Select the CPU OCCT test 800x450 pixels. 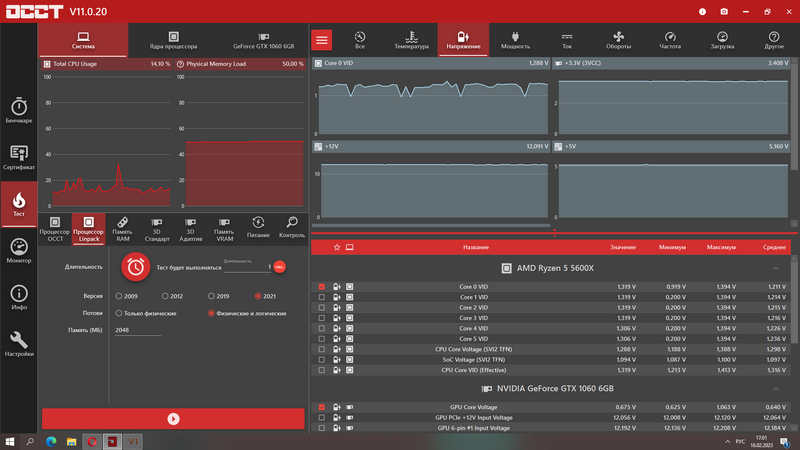55,229
